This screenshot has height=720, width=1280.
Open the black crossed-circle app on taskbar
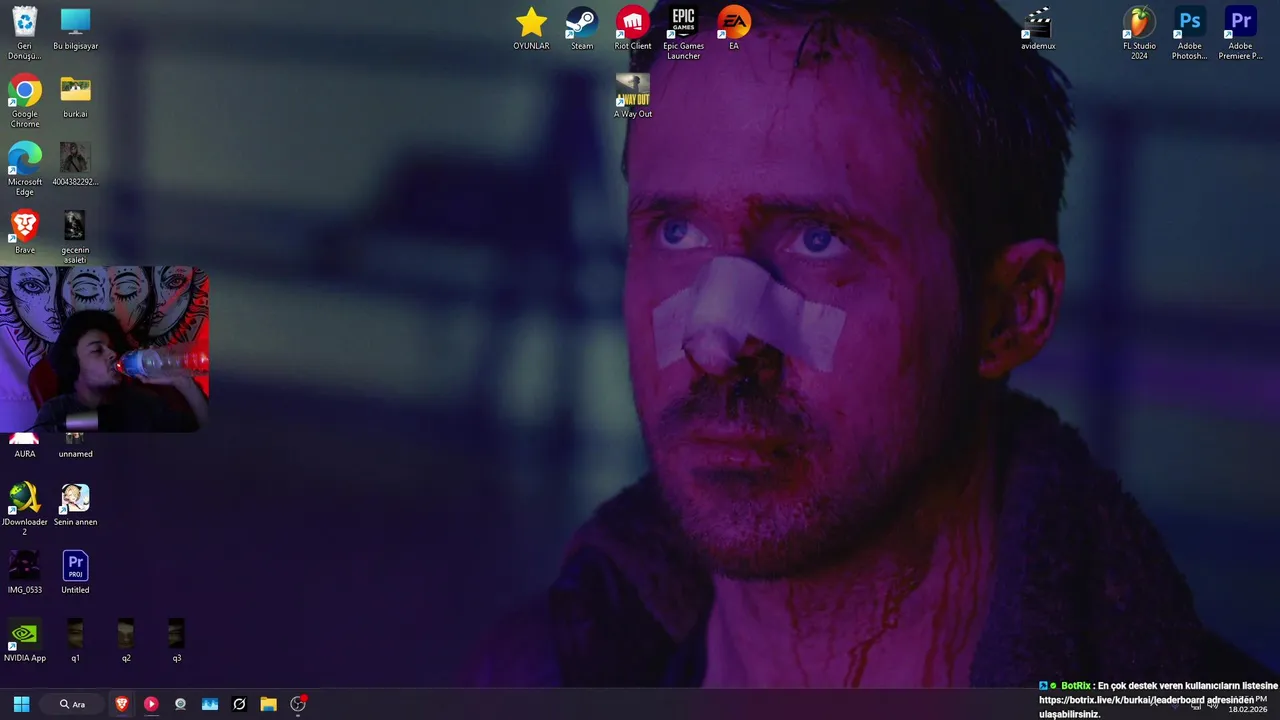coord(239,704)
